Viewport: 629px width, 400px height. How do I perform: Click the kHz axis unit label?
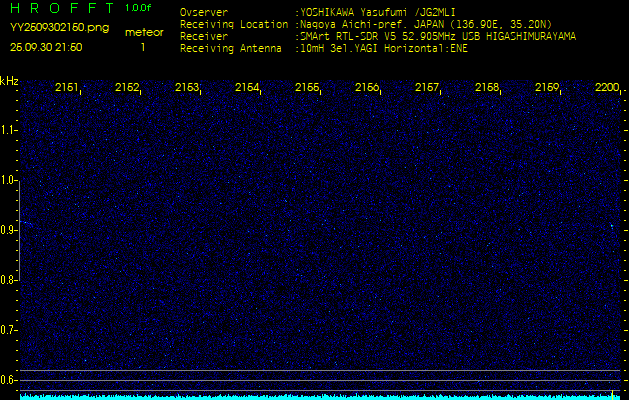(9, 81)
